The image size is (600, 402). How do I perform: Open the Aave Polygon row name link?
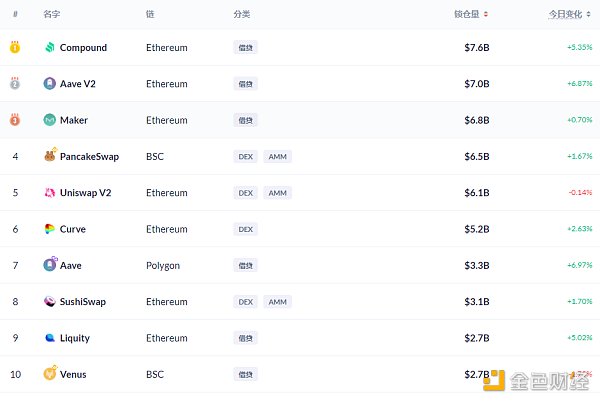[x=71, y=266]
